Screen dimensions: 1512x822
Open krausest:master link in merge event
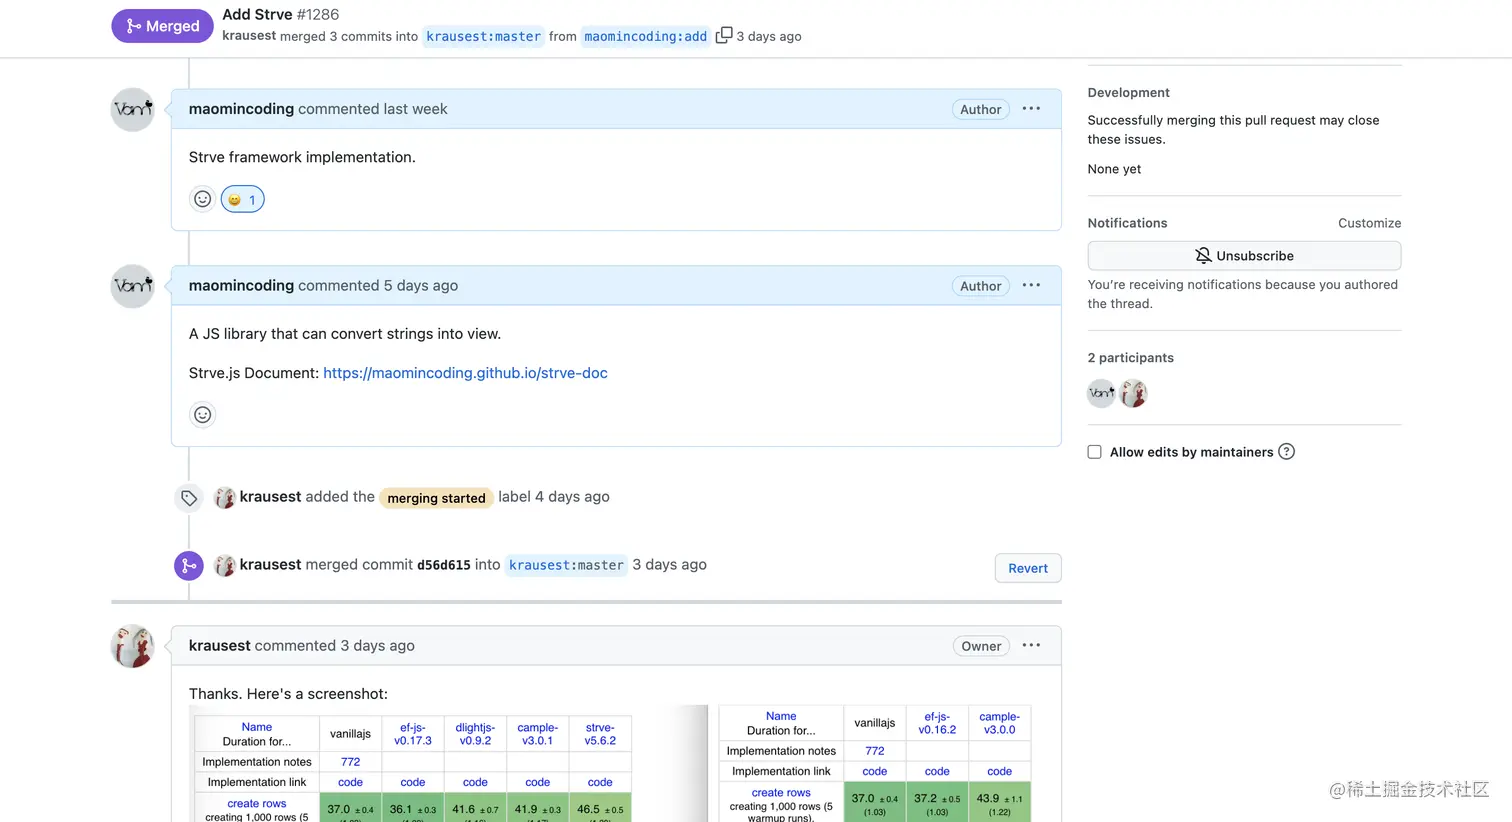pyautogui.click(x=566, y=565)
